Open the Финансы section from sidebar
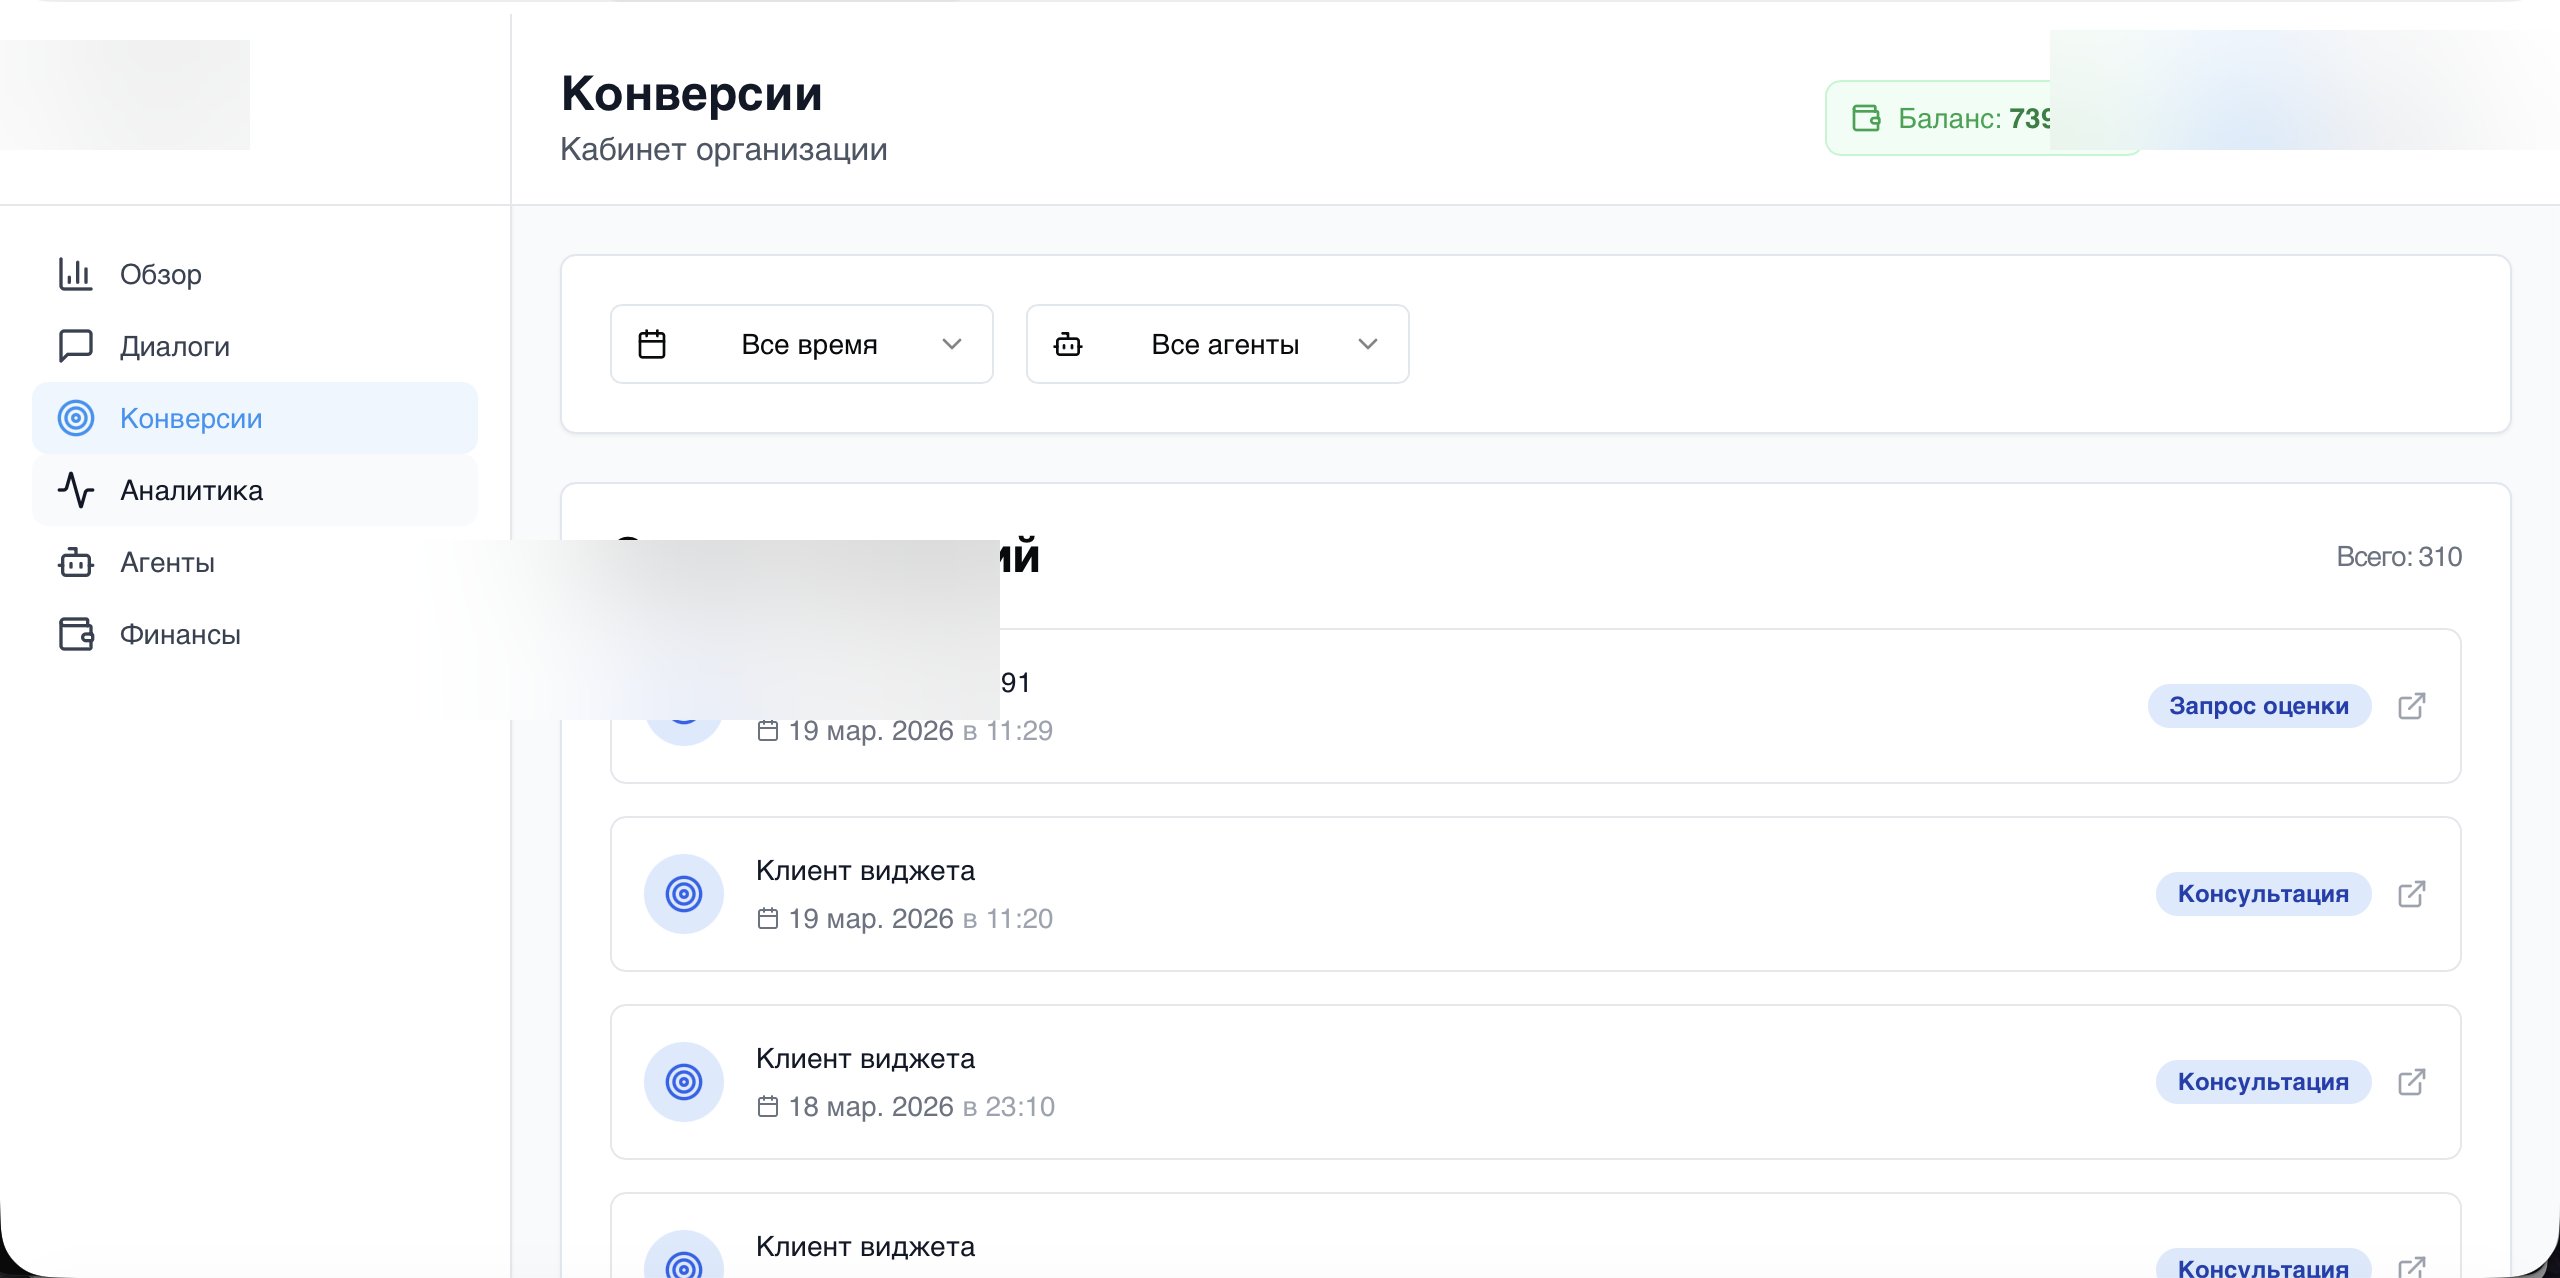 (x=180, y=634)
